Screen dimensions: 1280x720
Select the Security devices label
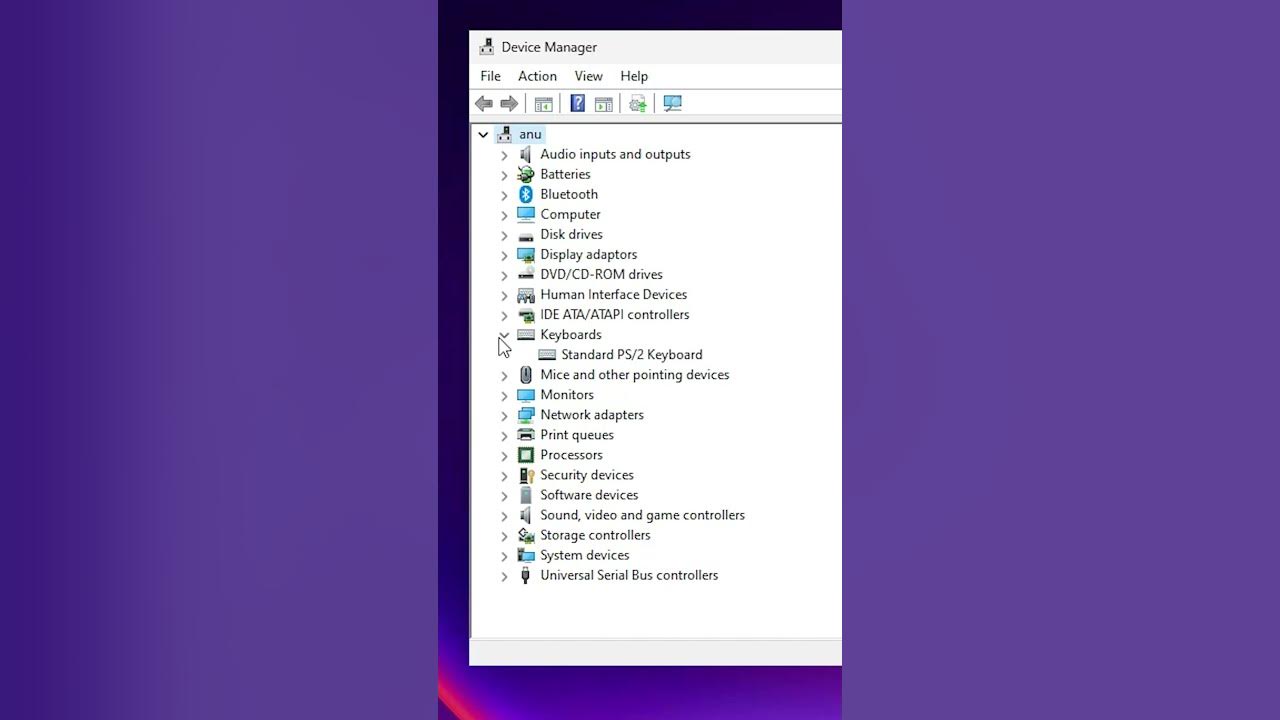(587, 475)
